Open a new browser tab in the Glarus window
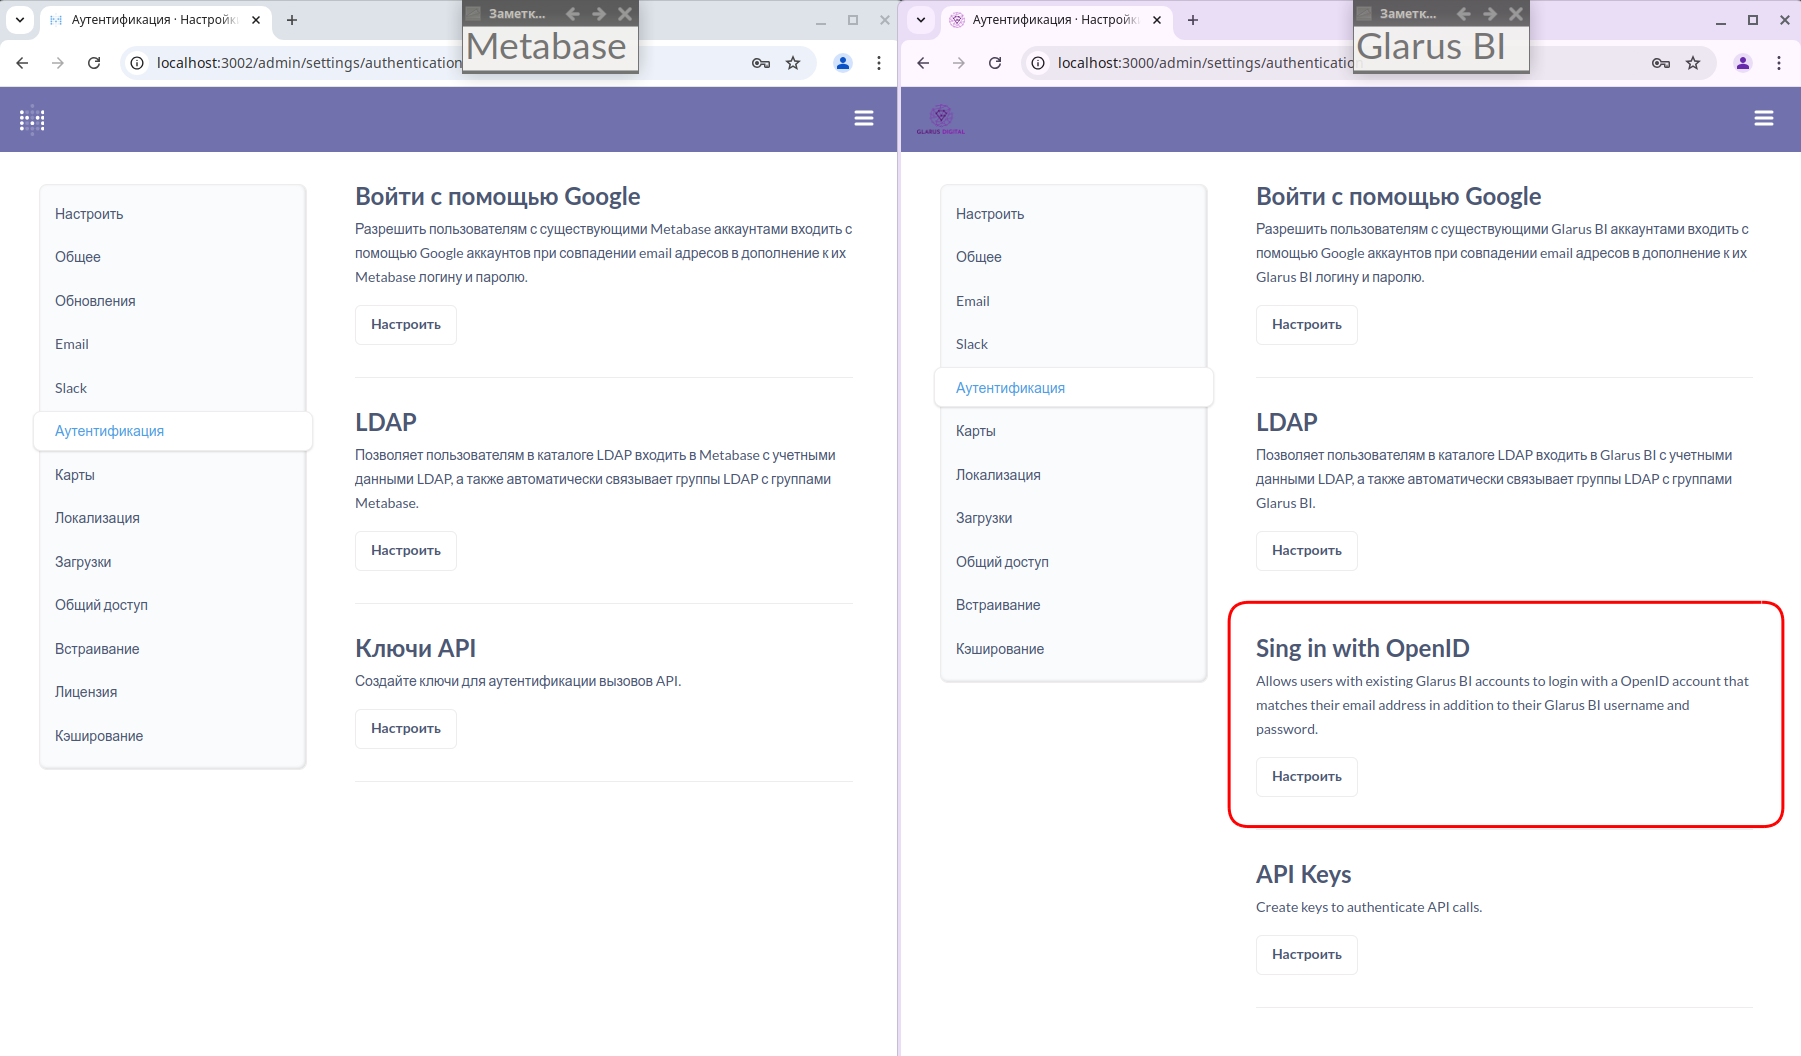Image resolution: width=1801 pixels, height=1056 pixels. [x=1192, y=20]
